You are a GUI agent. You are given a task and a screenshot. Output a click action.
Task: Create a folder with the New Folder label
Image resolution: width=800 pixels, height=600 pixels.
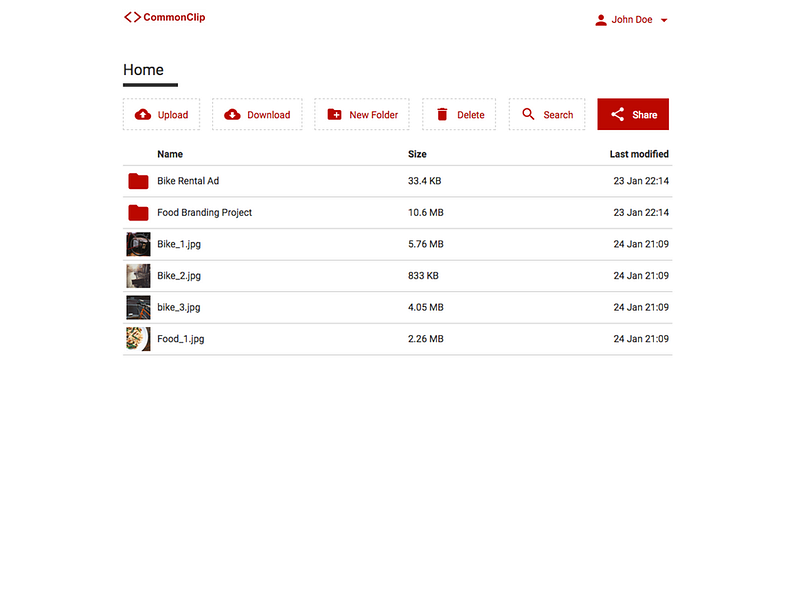coord(373,115)
